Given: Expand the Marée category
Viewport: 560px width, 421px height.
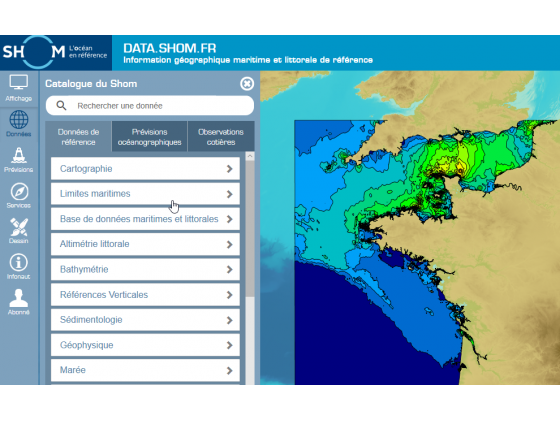Looking at the screenshot, I should click(x=145, y=370).
